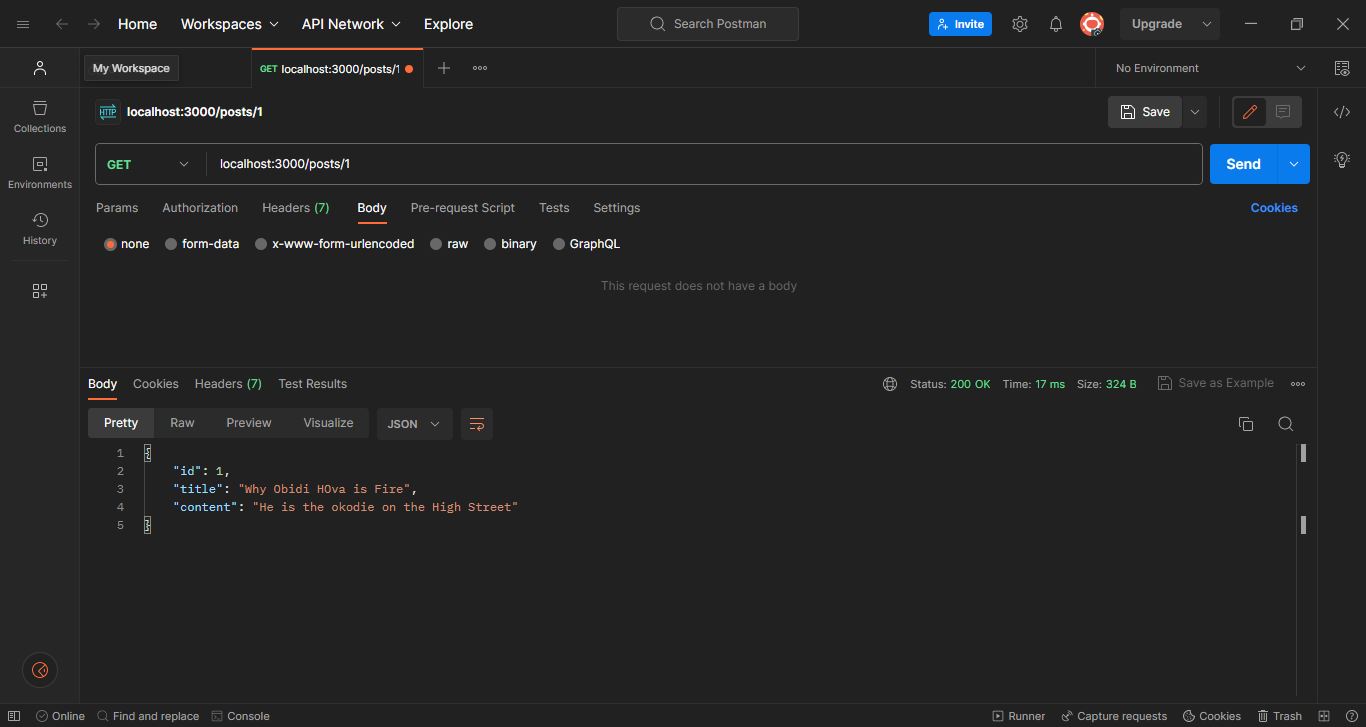The width and height of the screenshot is (1366, 727).
Task: Open the user avatar menu
Action: coord(1092,24)
